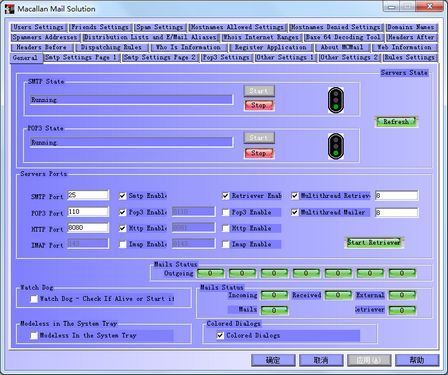This screenshot has width=448, height=375.
Task: Open Whois Internet Ranges tab
Action: pos(261,37)
